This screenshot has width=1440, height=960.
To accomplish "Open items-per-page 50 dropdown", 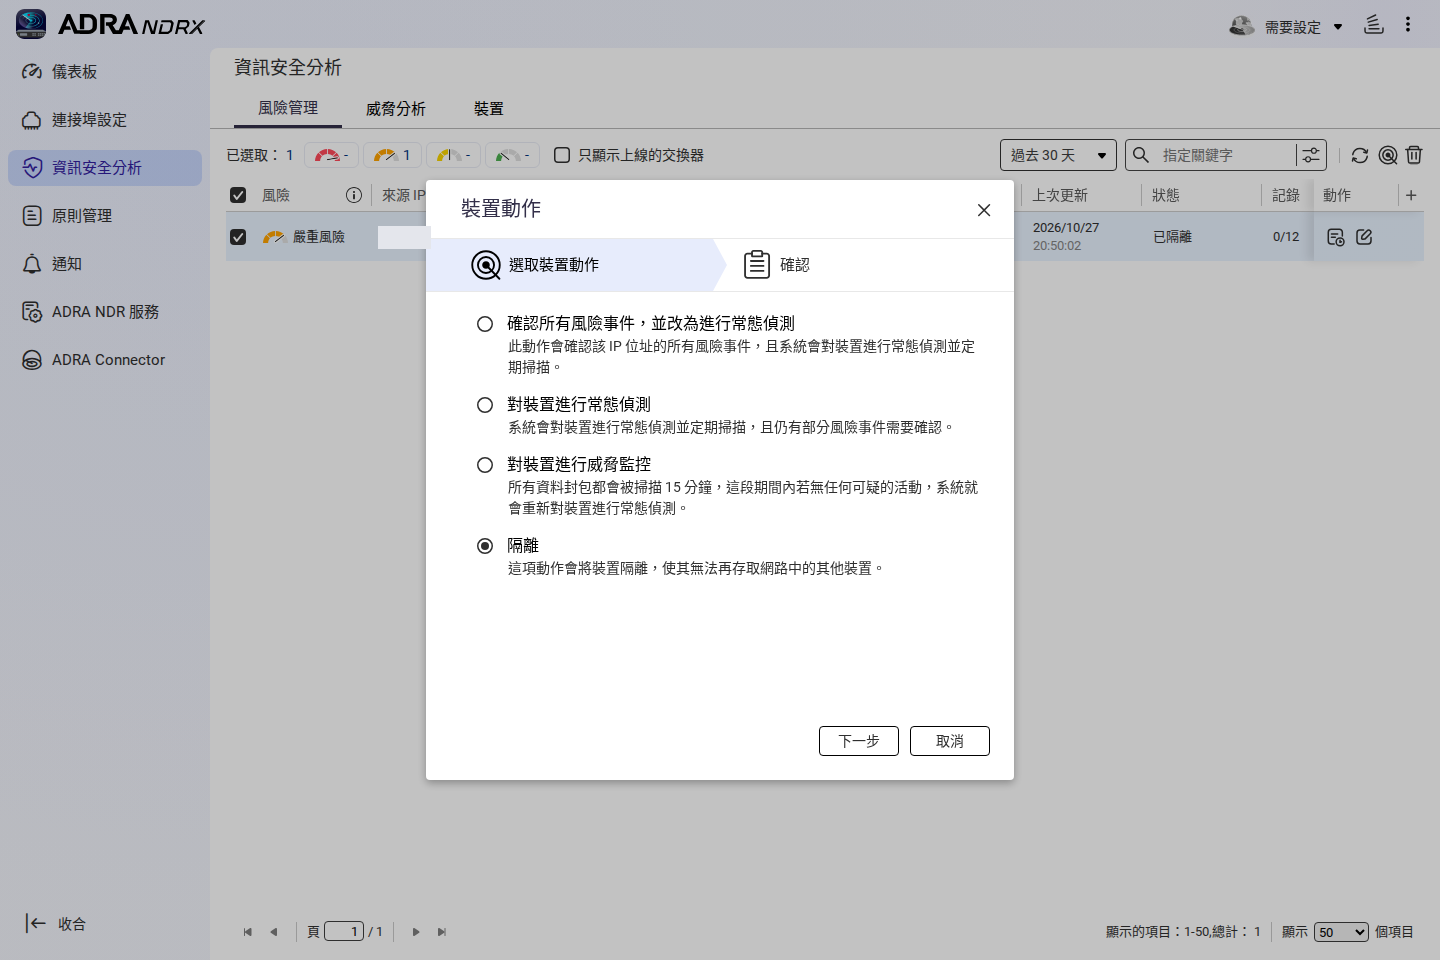I will tap(1341, 932).
